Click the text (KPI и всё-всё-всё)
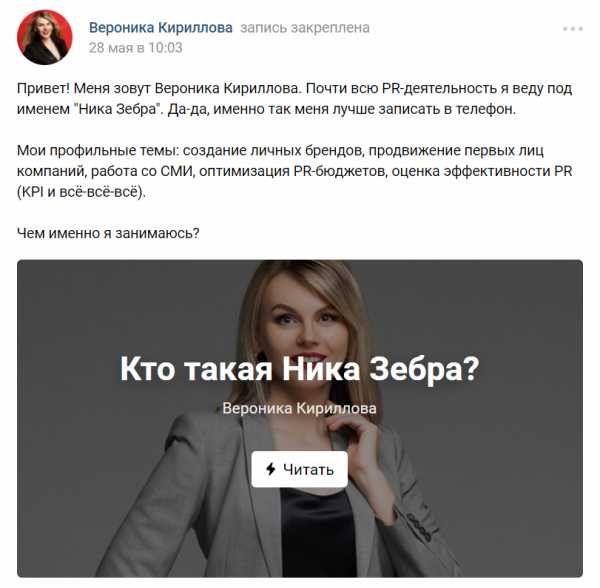The height and width of the screenshot is (588, 600). (x=82, y=192)
